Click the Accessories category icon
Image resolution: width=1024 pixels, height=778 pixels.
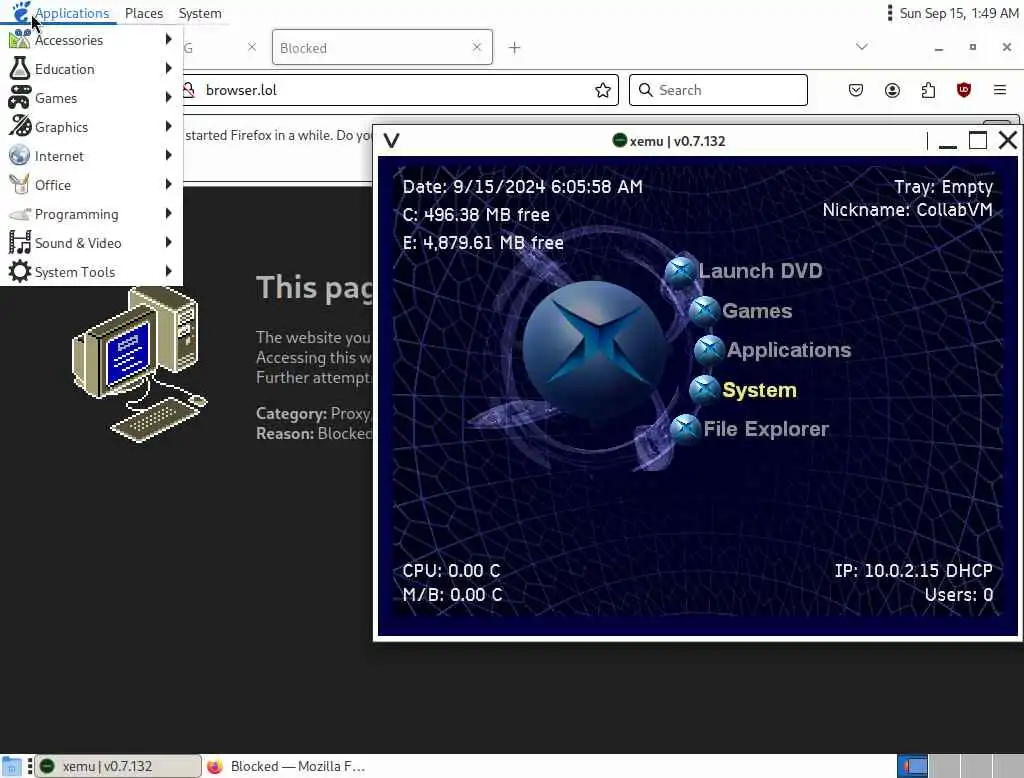pos(20,40)
